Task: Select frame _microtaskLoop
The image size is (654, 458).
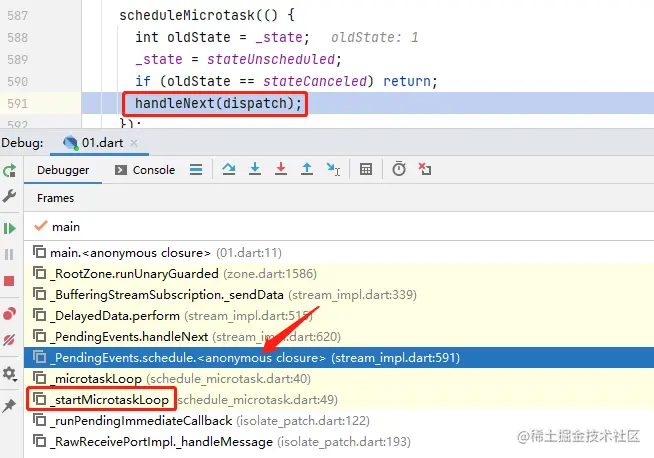Action: 339,379
